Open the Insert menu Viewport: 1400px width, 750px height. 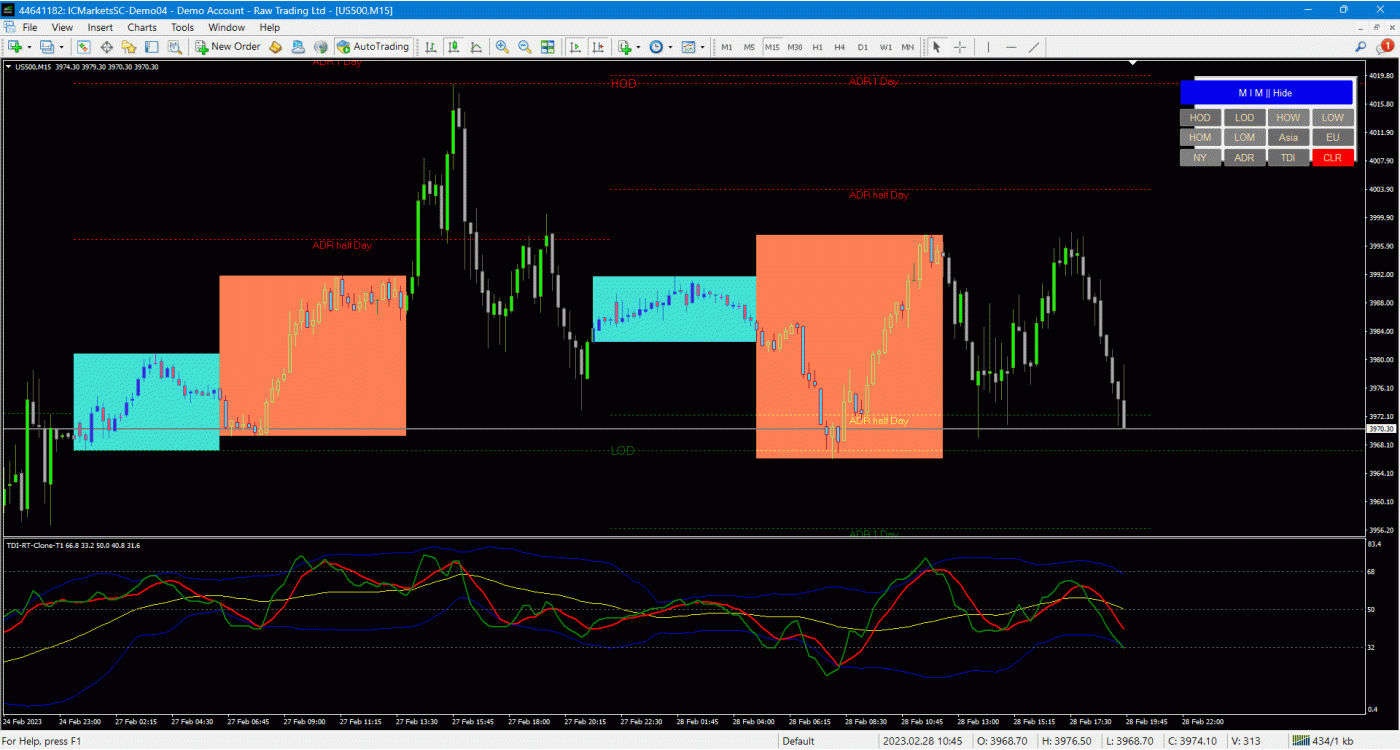click(100, 27)
